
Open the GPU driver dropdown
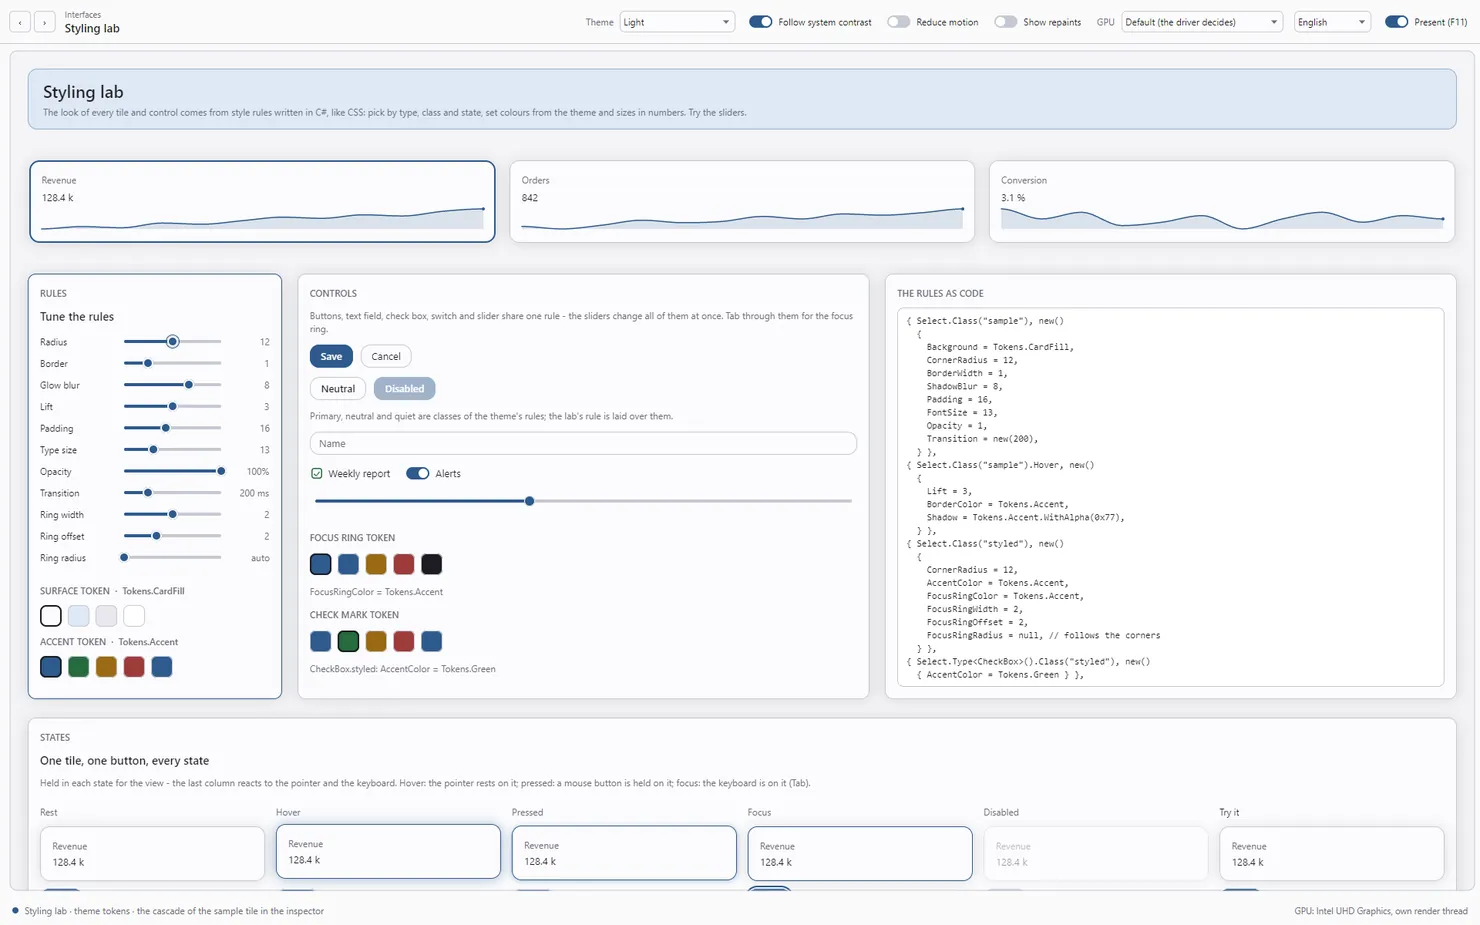pyautogui.click(x=1202, y=22)
